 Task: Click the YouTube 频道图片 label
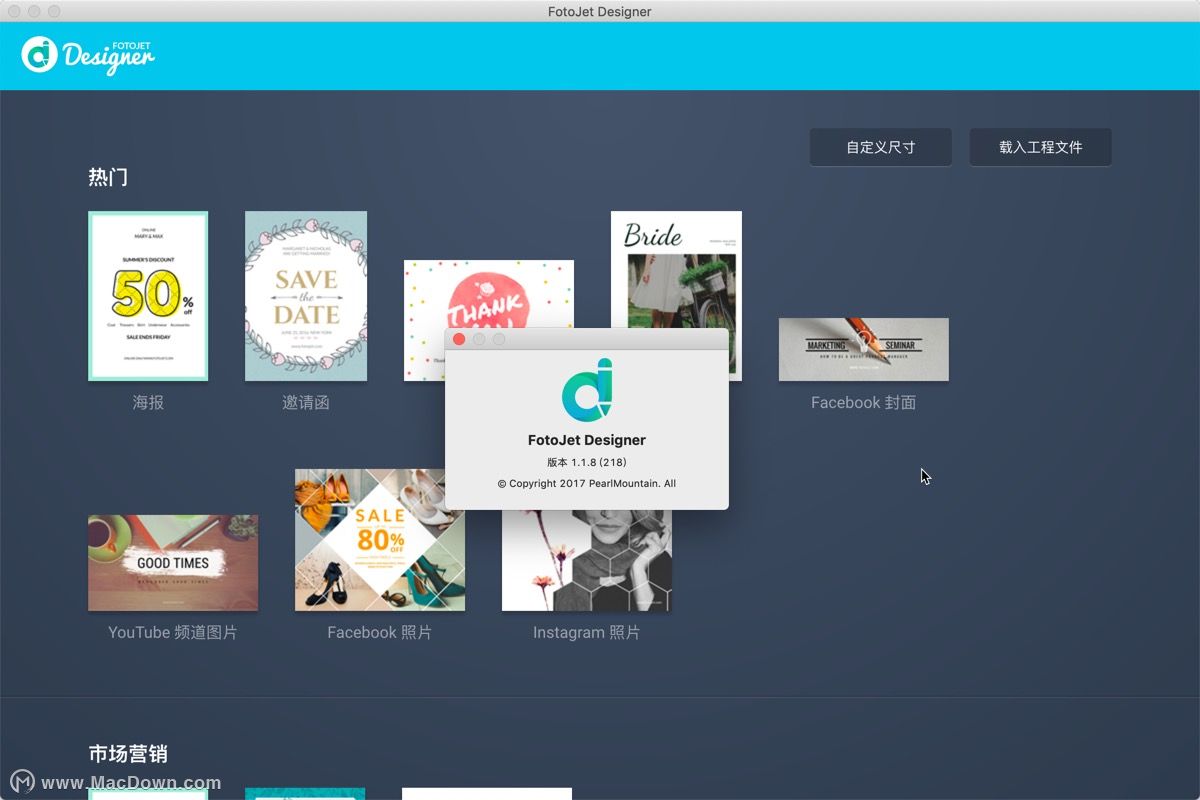(x=173, y=633)
